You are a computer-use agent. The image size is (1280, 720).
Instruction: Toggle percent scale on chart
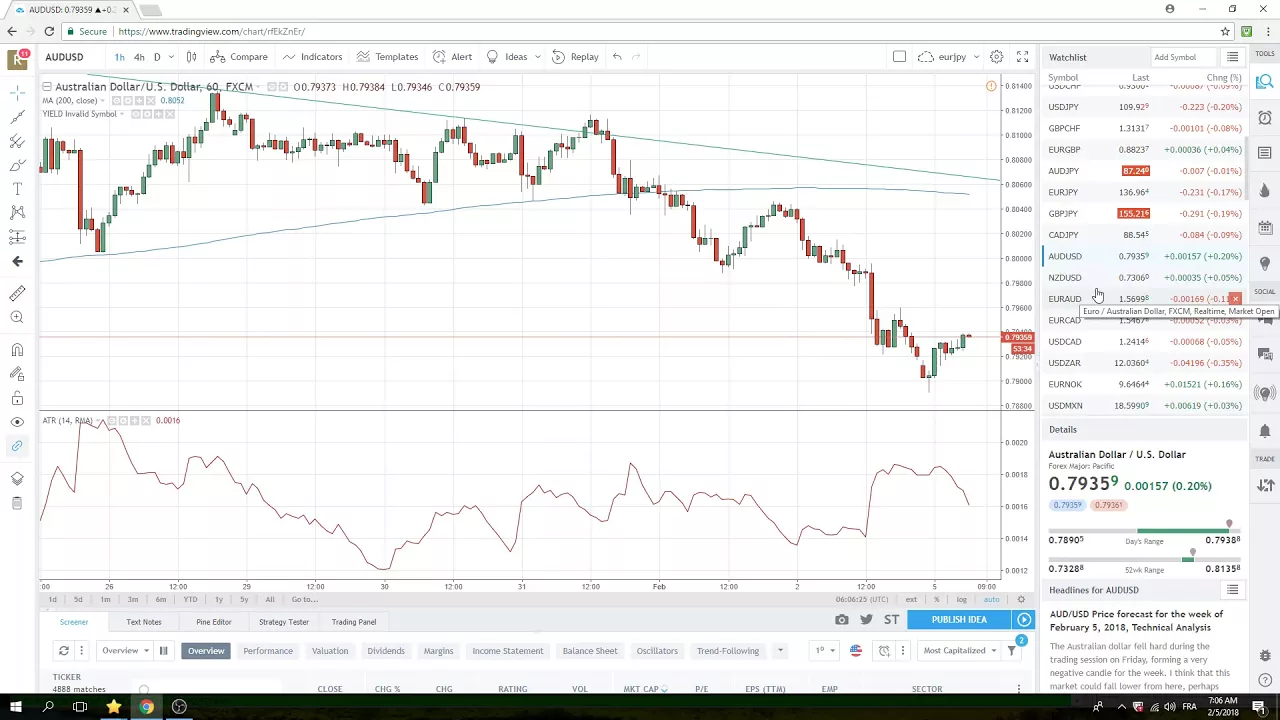click(936, 599)
